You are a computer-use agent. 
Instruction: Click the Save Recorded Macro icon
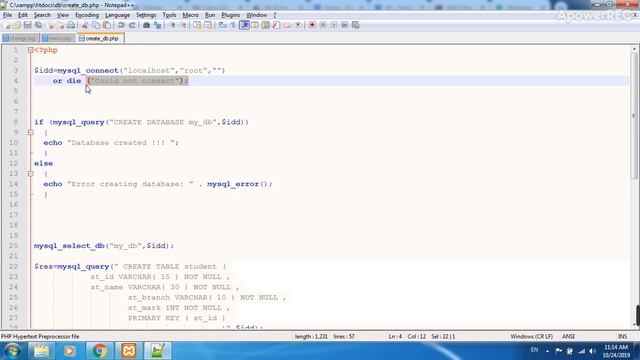[x=356, y=25]
